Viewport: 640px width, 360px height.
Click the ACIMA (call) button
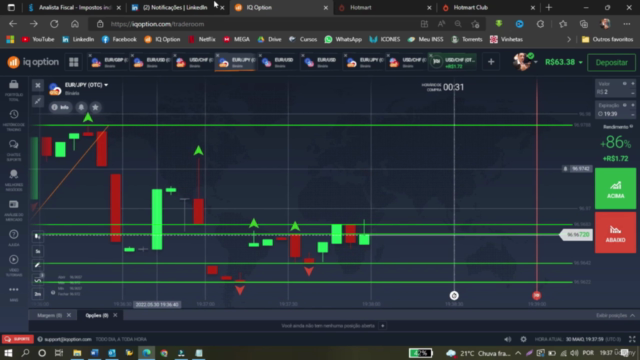pyautogui.click(x=615, y=189)
